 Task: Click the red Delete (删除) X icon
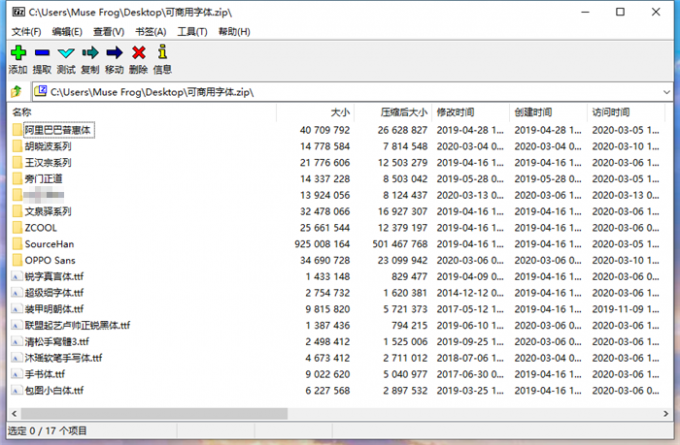138,53
